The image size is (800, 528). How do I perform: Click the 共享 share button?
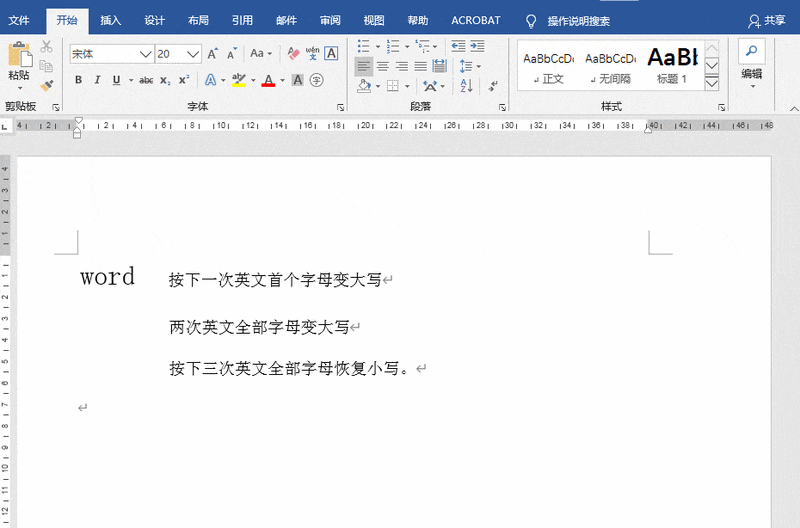pyautogui.click(x=767, y=20)
